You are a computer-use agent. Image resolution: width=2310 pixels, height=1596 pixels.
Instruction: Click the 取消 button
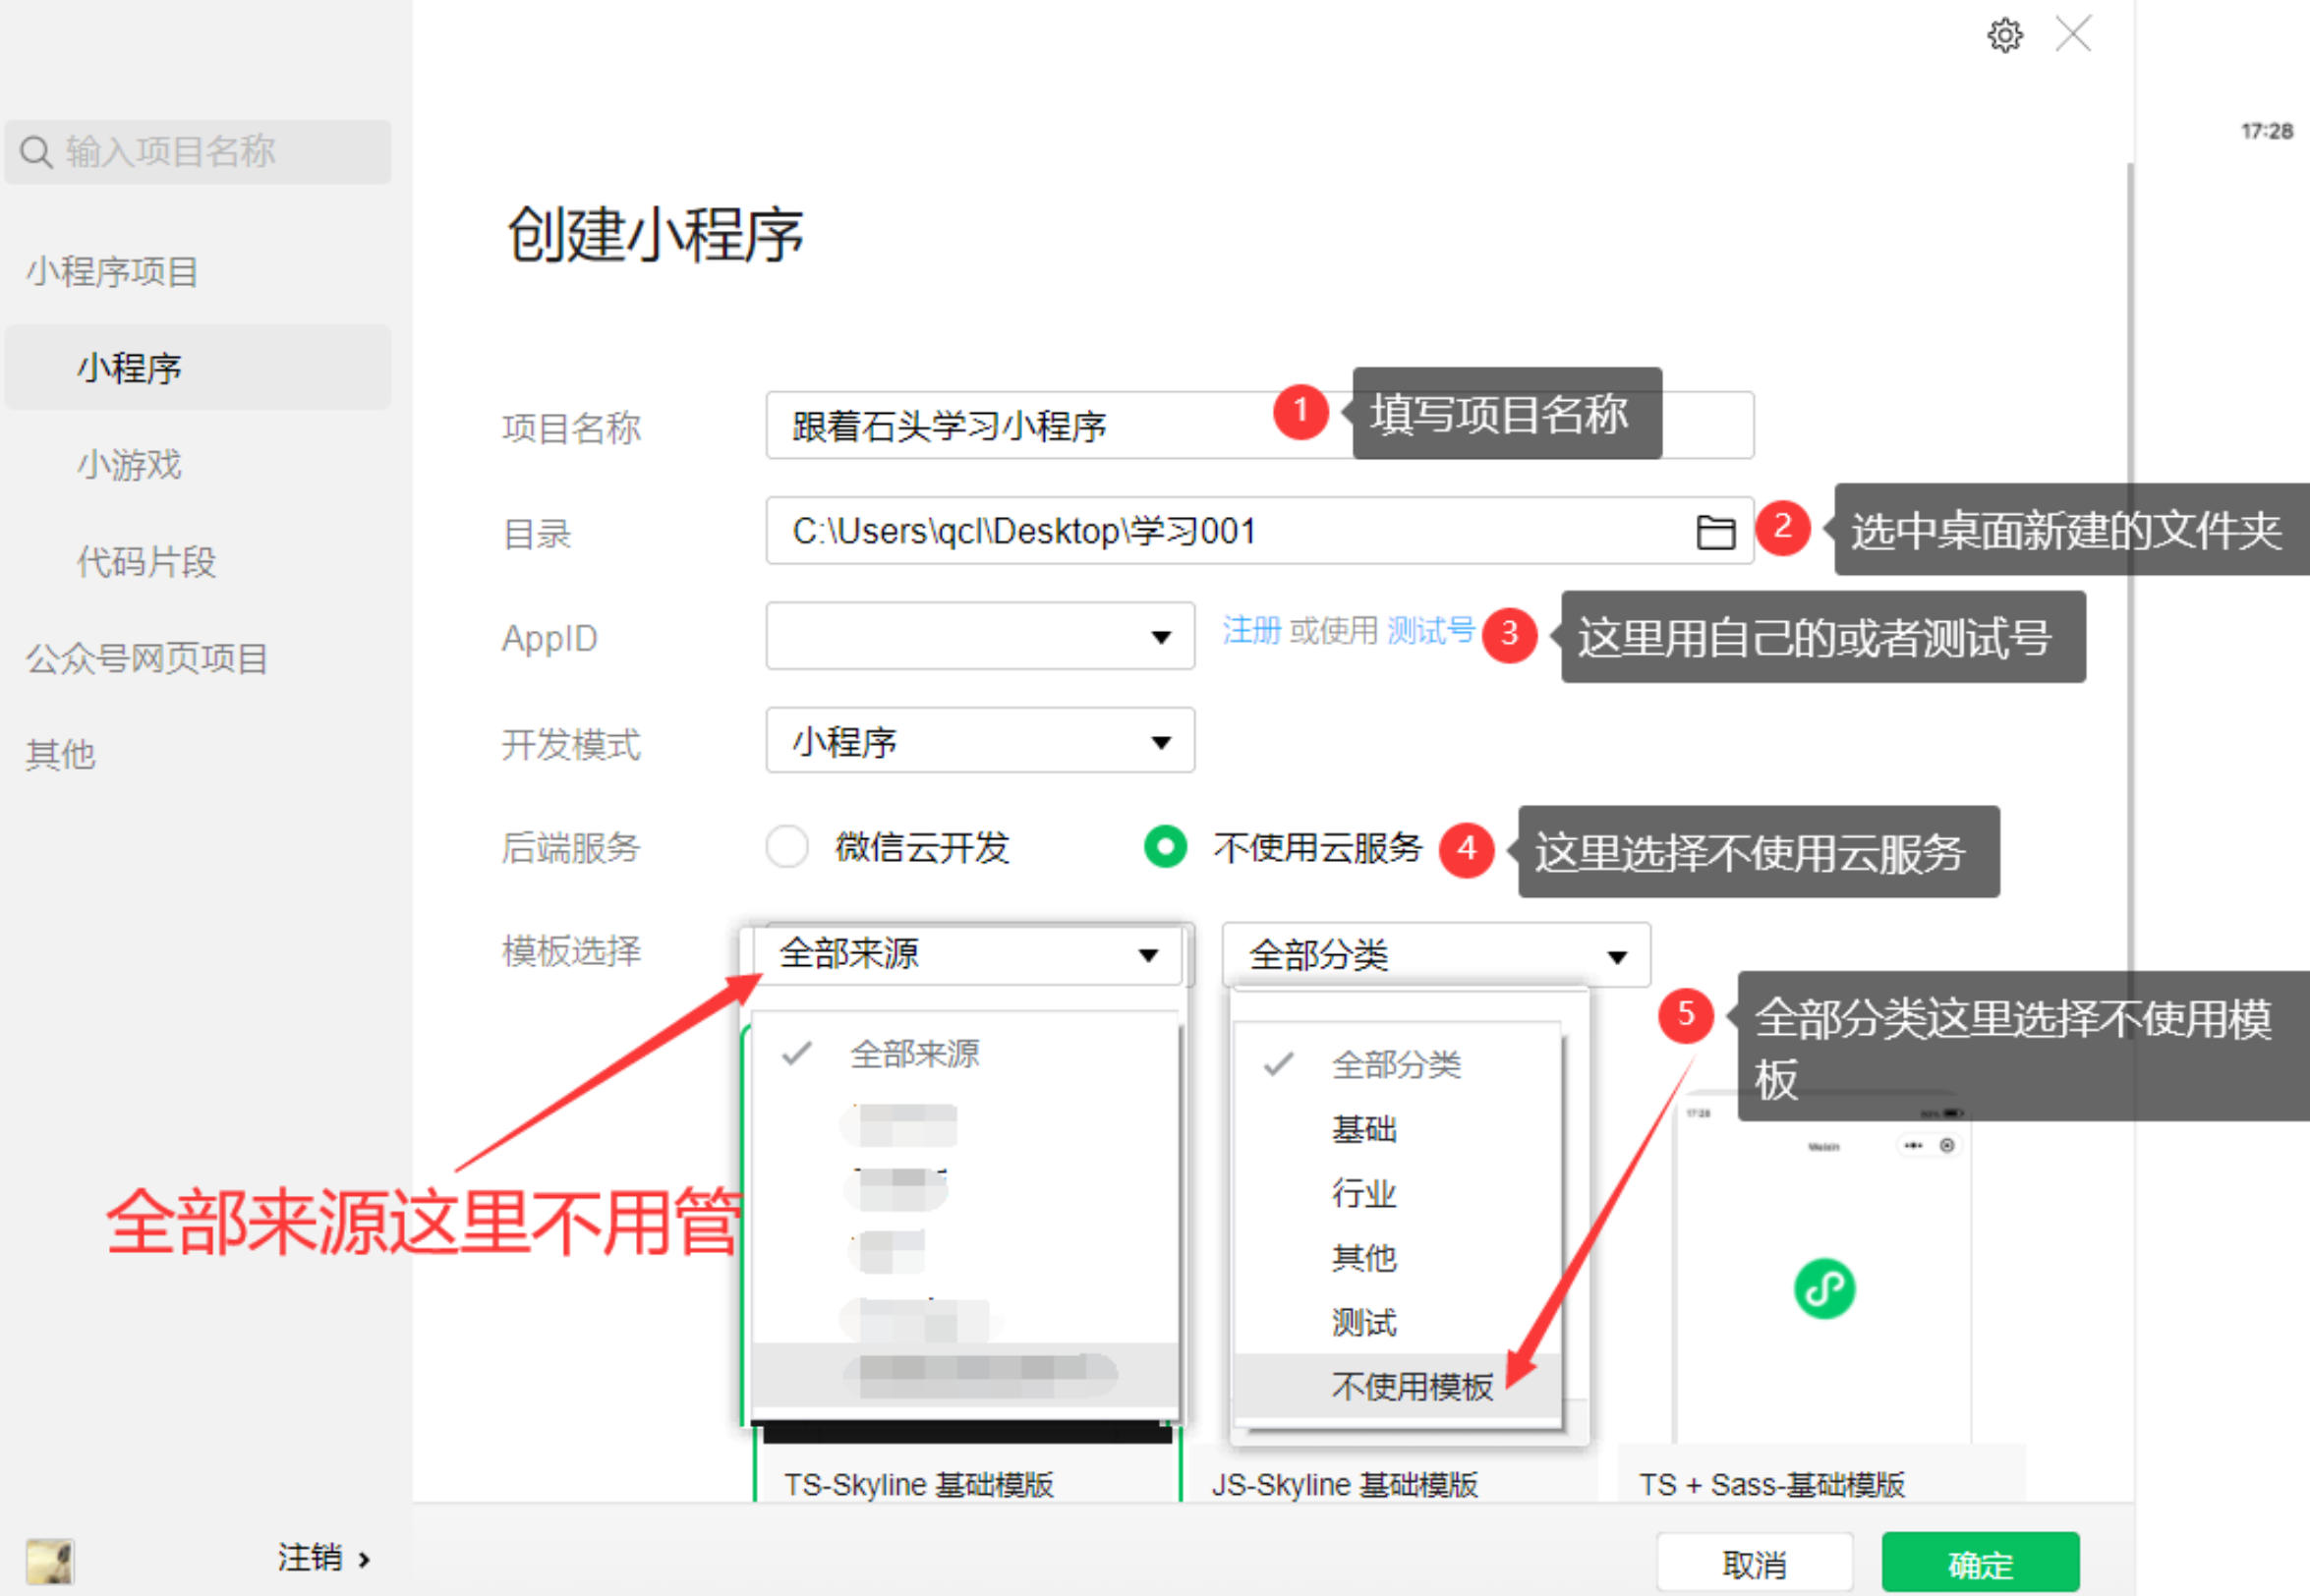click(1754, 1562)
